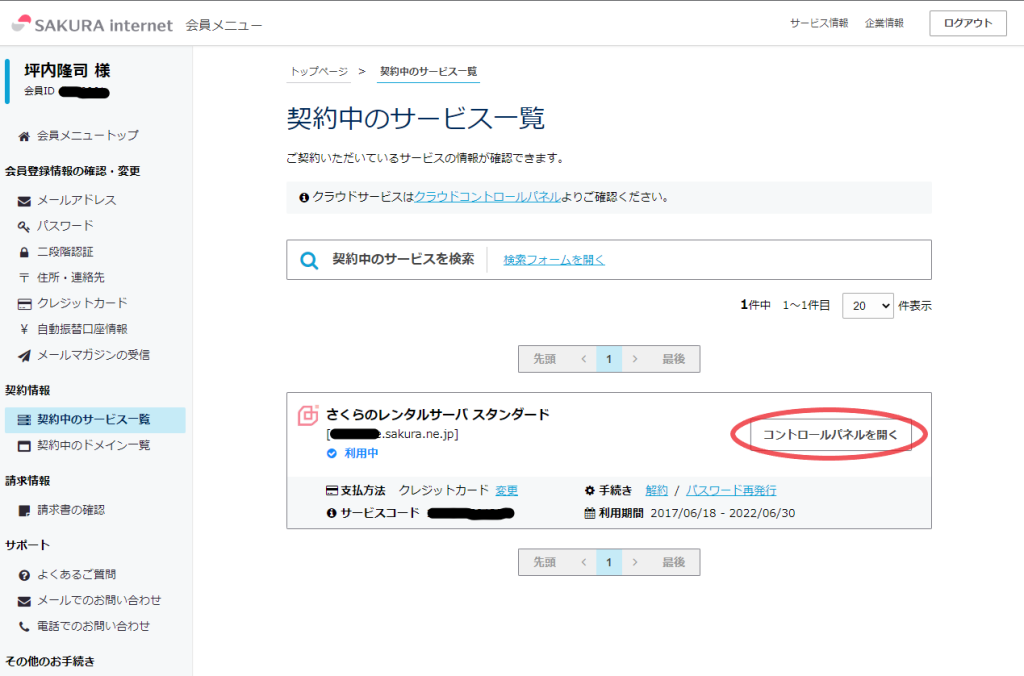Select page 1 in the upper pagination
Viewport: 1024px width, 676px height.
[x=609, y=359]
